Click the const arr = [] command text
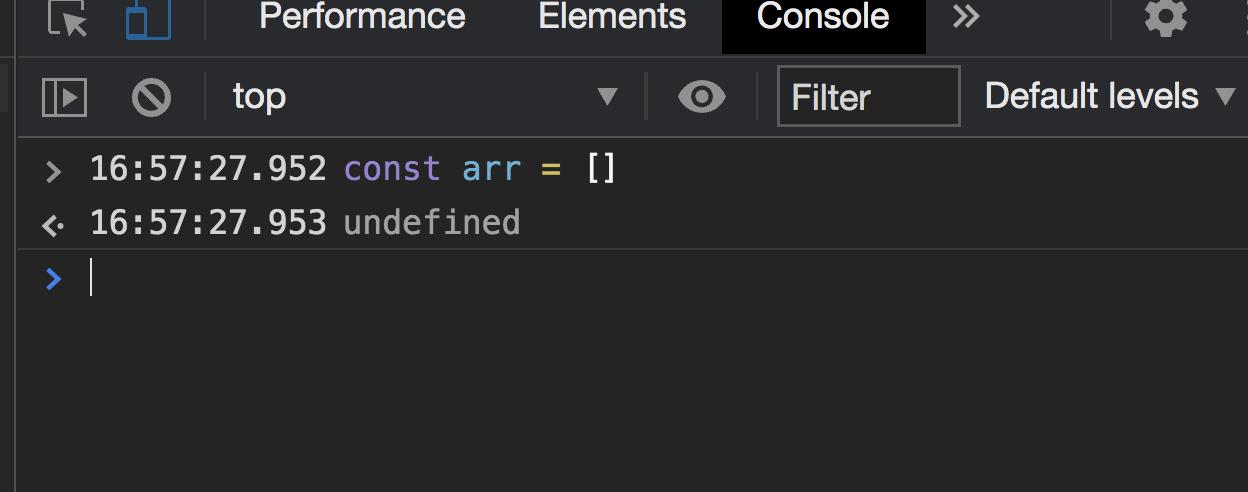 coord(480,169)
